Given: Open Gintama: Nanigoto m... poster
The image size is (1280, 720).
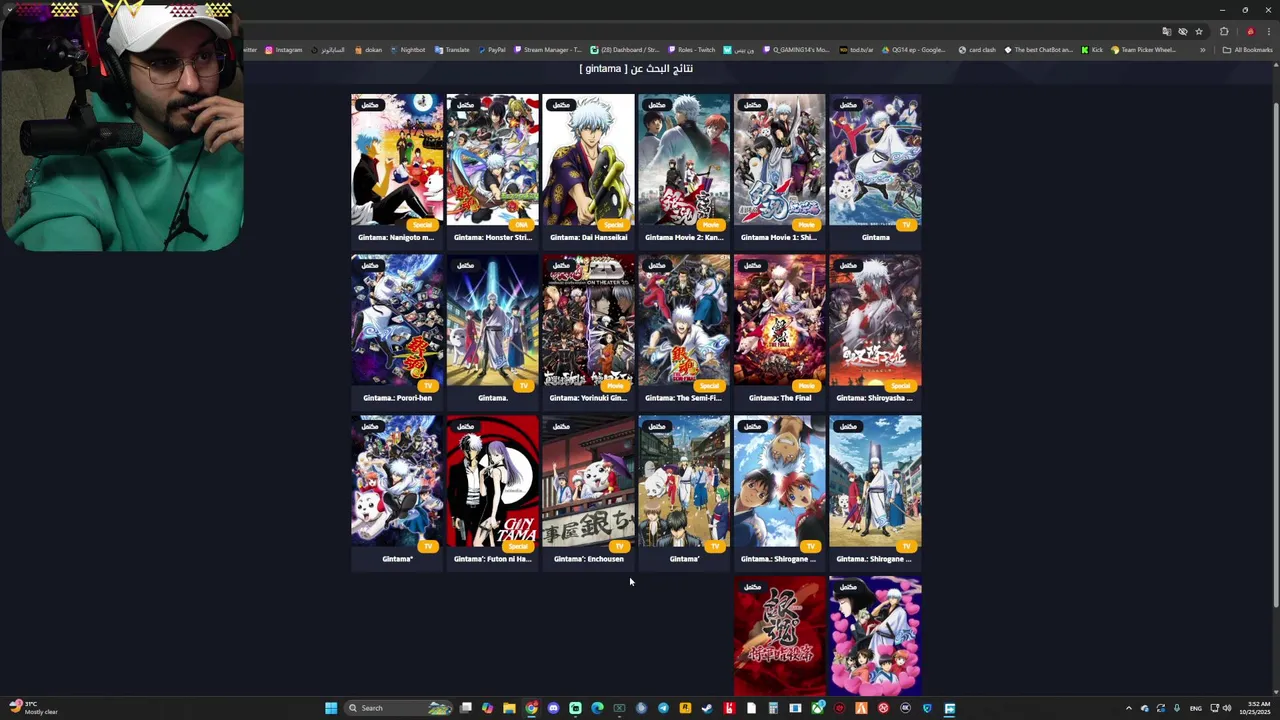Looking at the screenshot, I should click(397, 160).
